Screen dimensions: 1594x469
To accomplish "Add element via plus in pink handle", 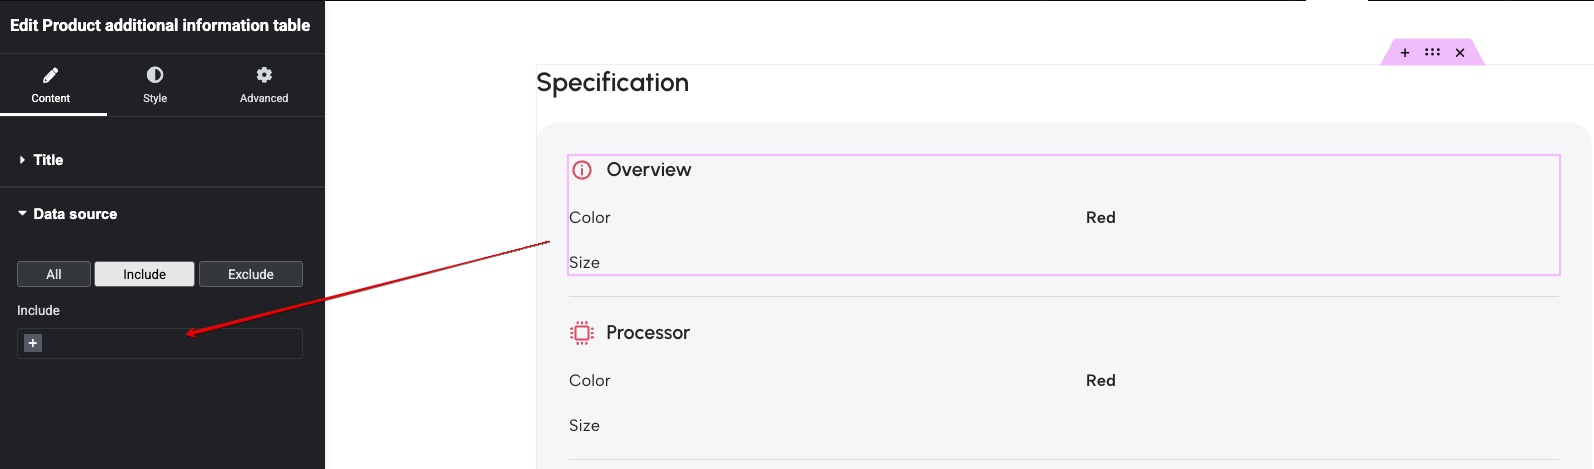I will [x=1405, y=52].
